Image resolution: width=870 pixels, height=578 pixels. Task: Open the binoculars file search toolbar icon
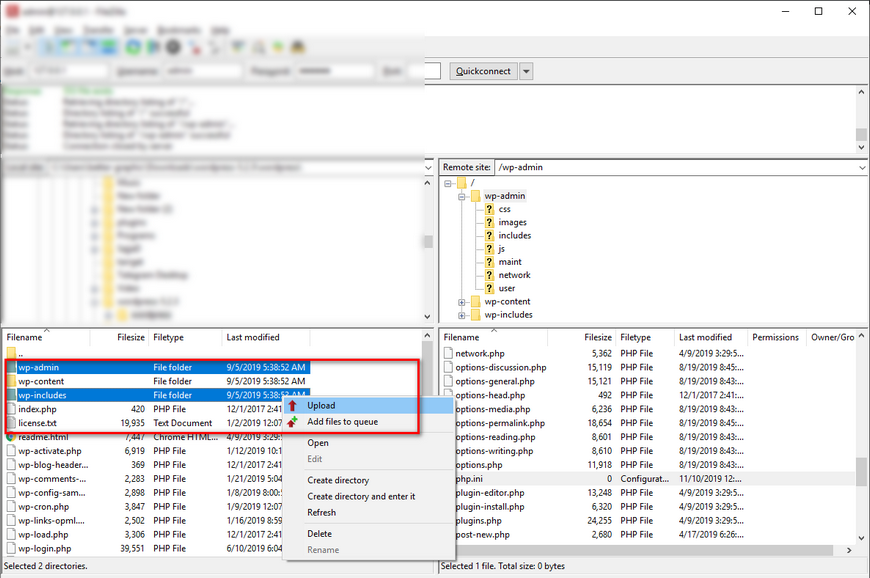(298, 48)
